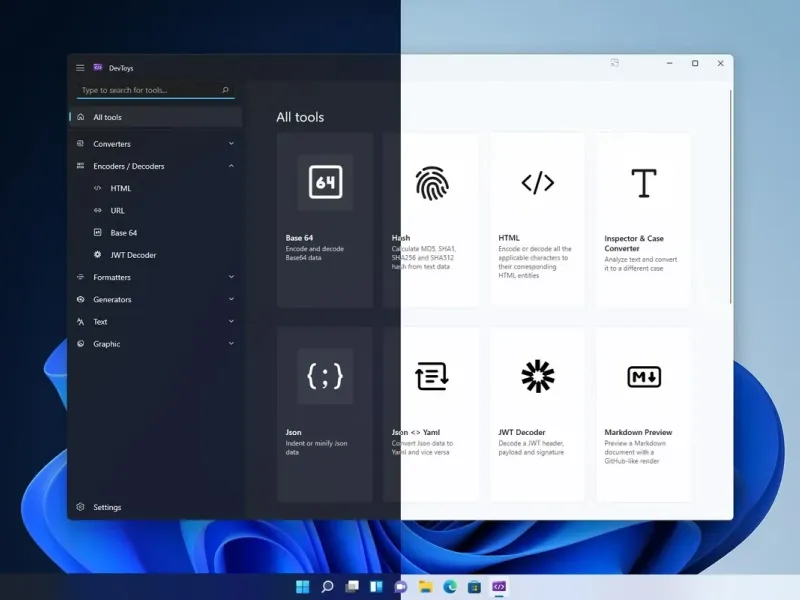Expand the Text chevron
This screenshot has height=600, width=800.
click(x=231, y=321)
